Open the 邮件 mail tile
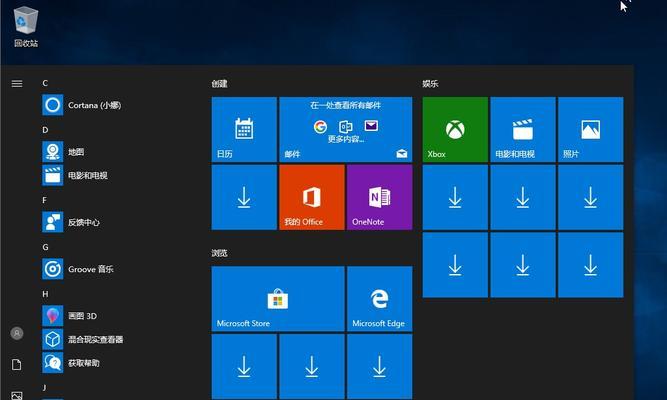The image size is (667, 400). 346,129
